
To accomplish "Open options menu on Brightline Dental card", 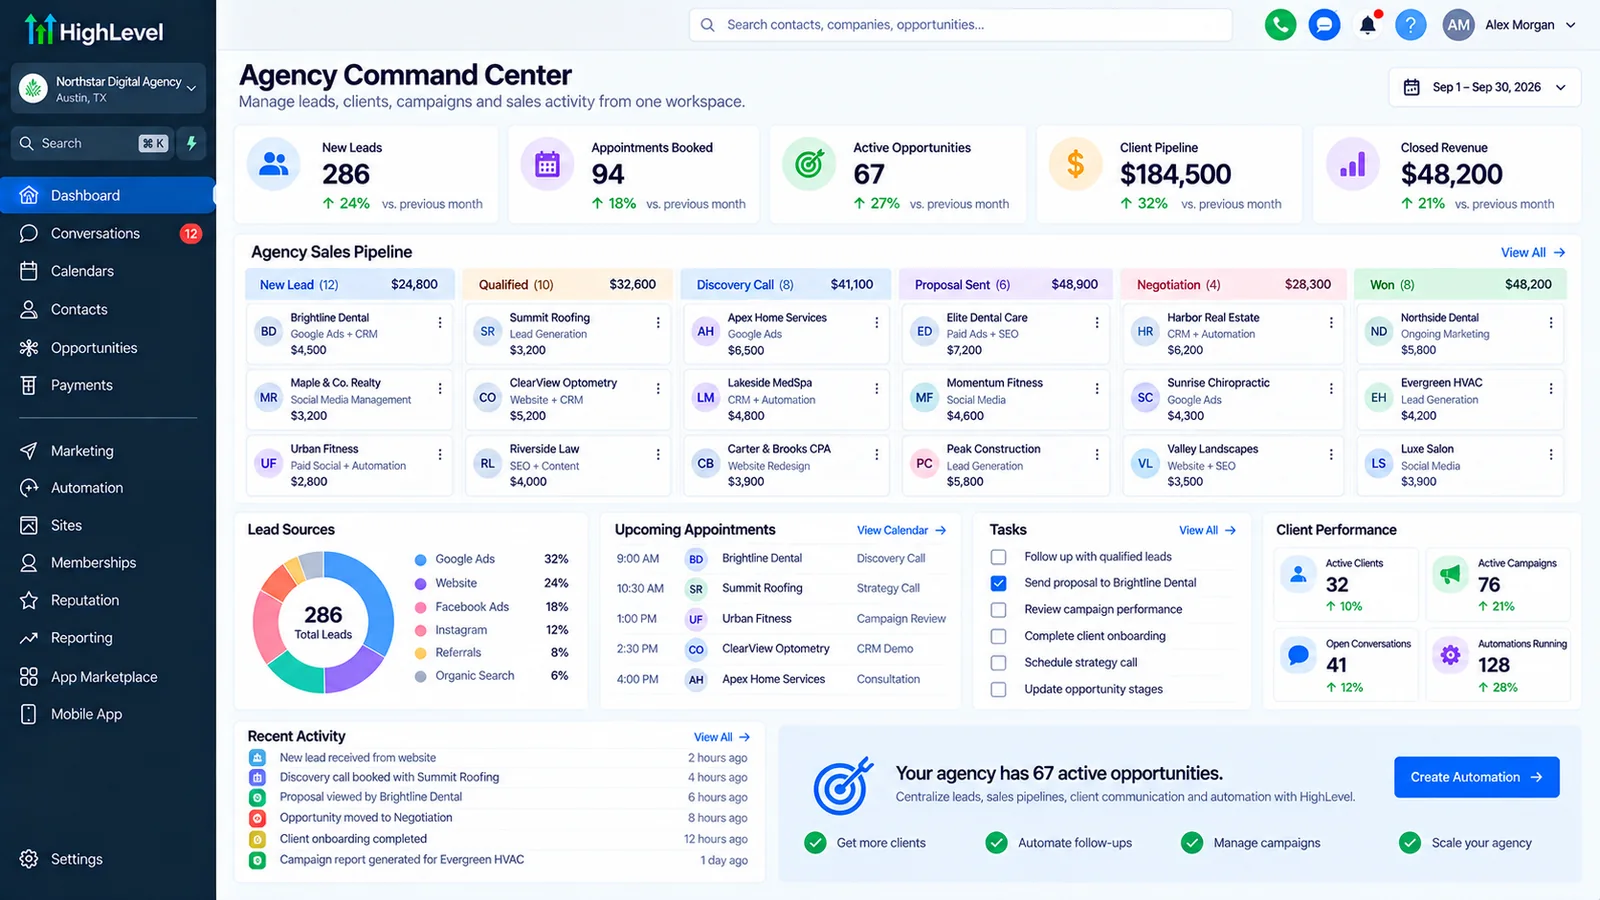I will point(440,323).
